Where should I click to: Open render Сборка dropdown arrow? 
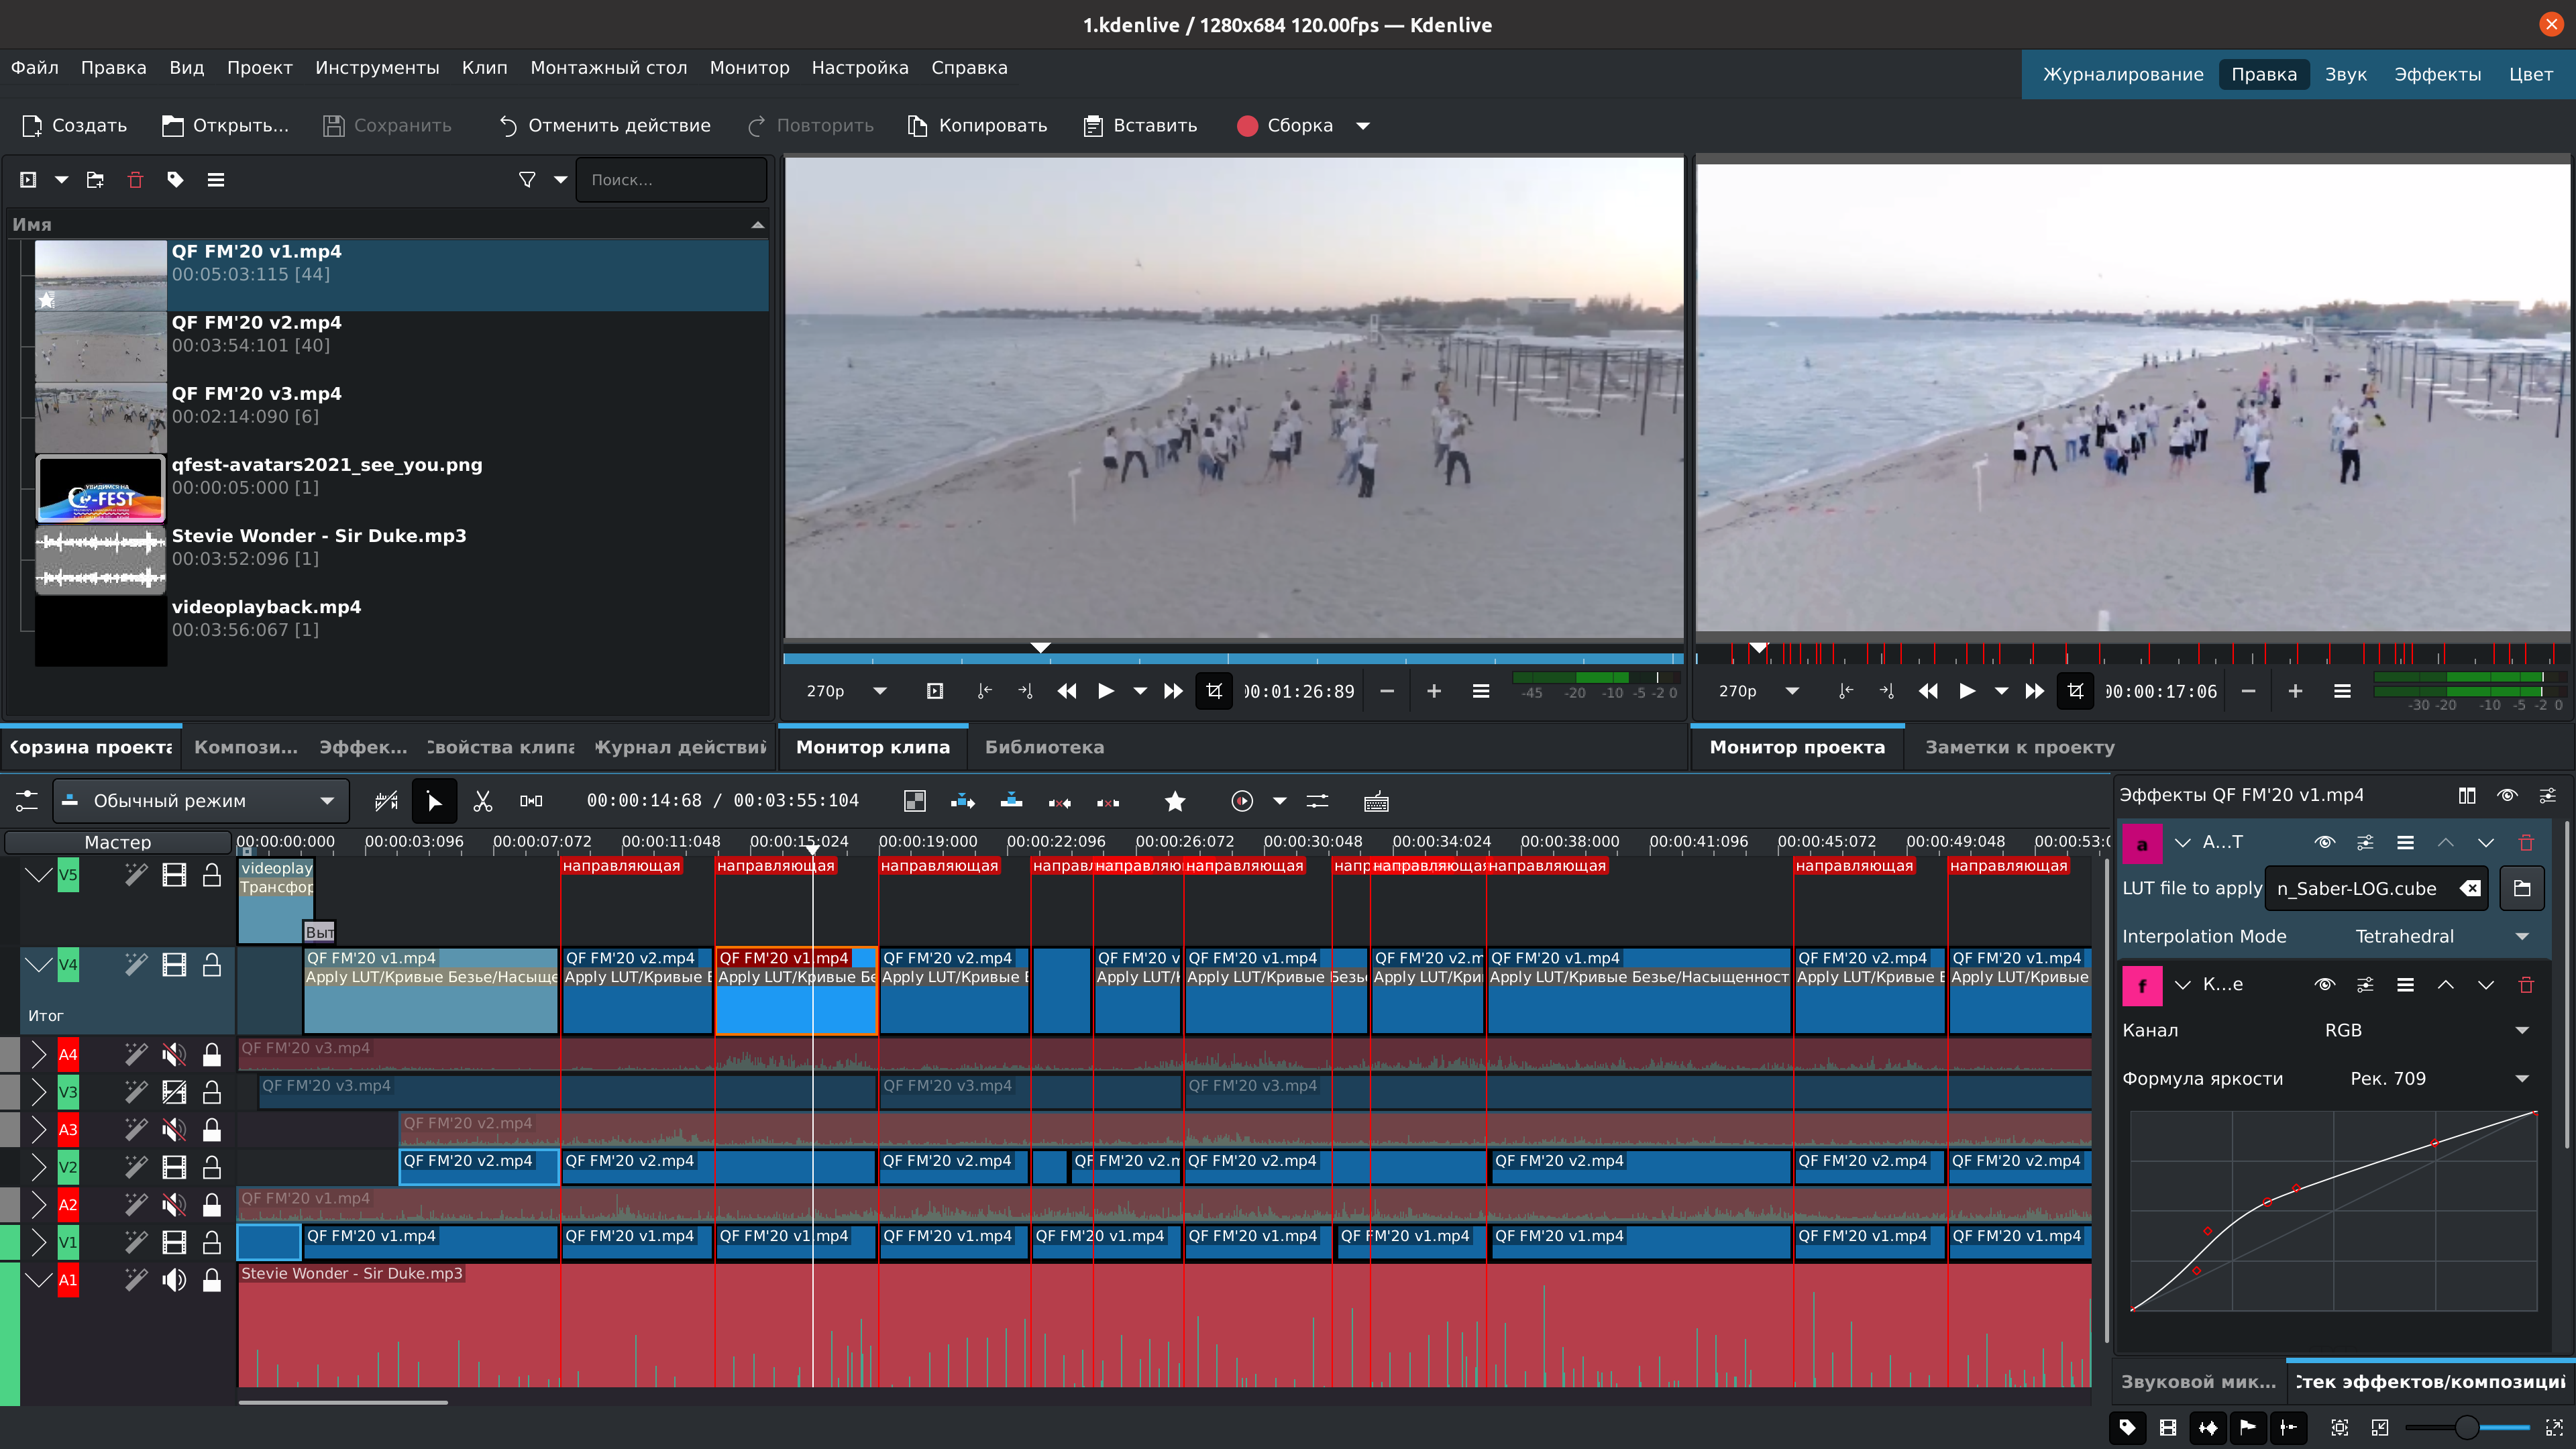coord(1362,126)
